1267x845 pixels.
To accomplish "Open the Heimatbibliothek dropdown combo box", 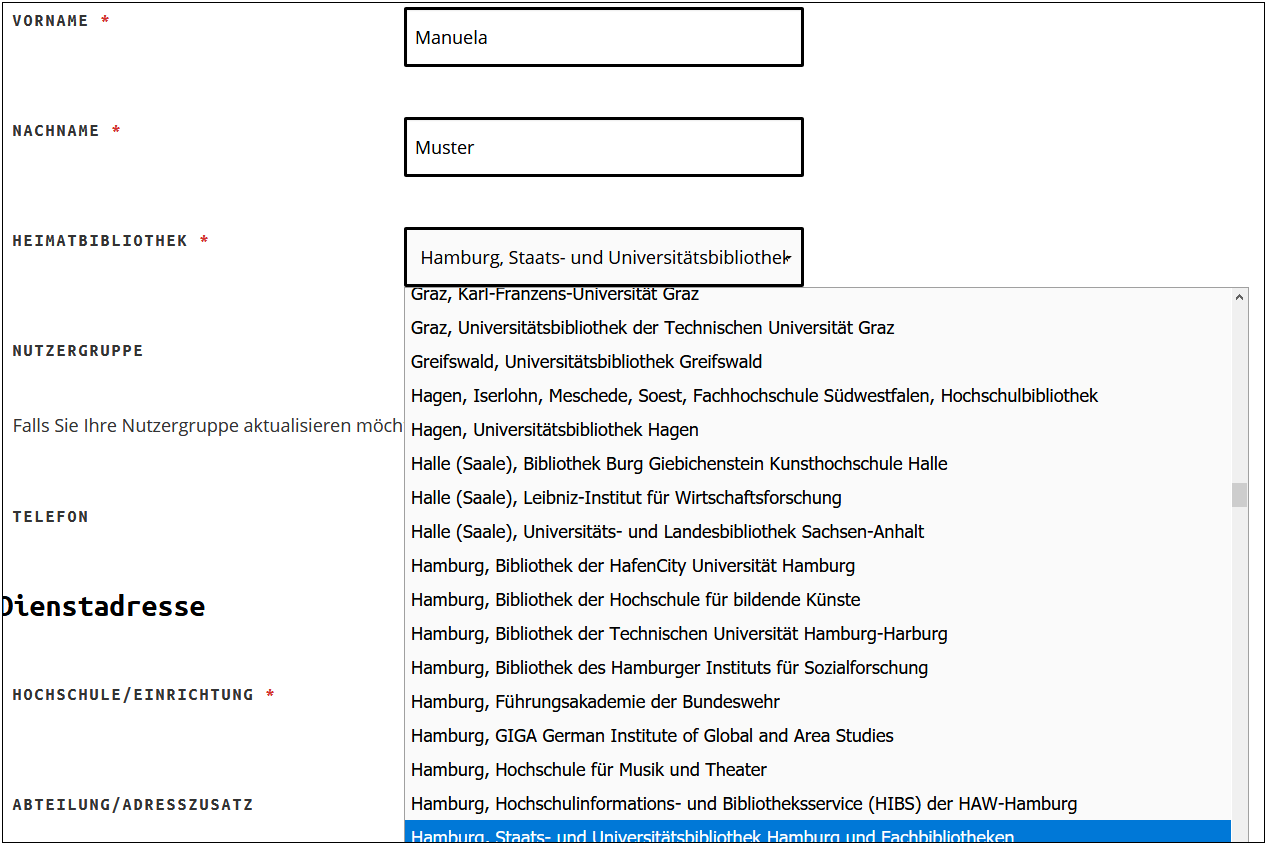I will point(603,257).
